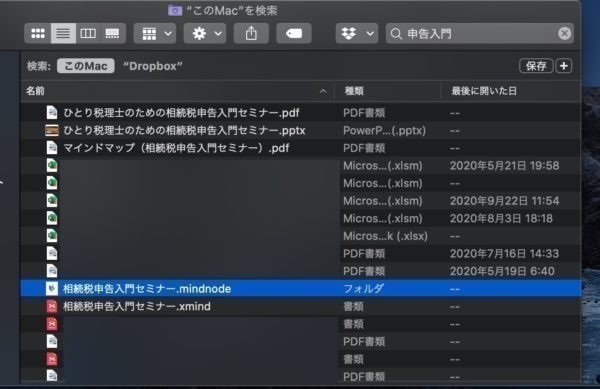Click XMind icon of 相続税申告入門セミナー.xmind
Viewport: 600px width, 389px height.
tap(52, 306)
